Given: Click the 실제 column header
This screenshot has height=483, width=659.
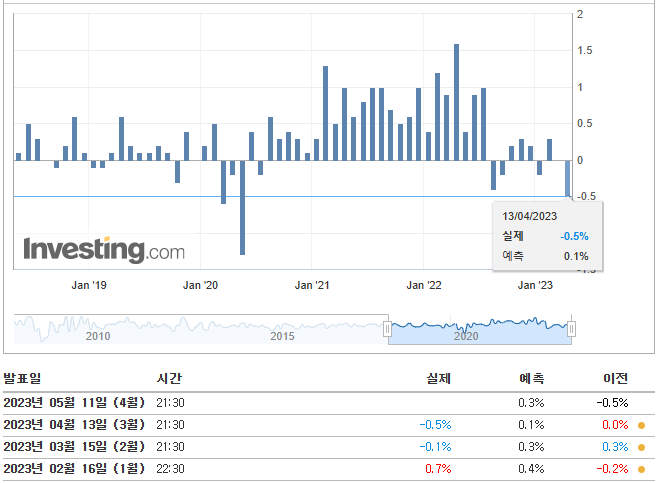Looking at the screenshot, I should point(439,378).
